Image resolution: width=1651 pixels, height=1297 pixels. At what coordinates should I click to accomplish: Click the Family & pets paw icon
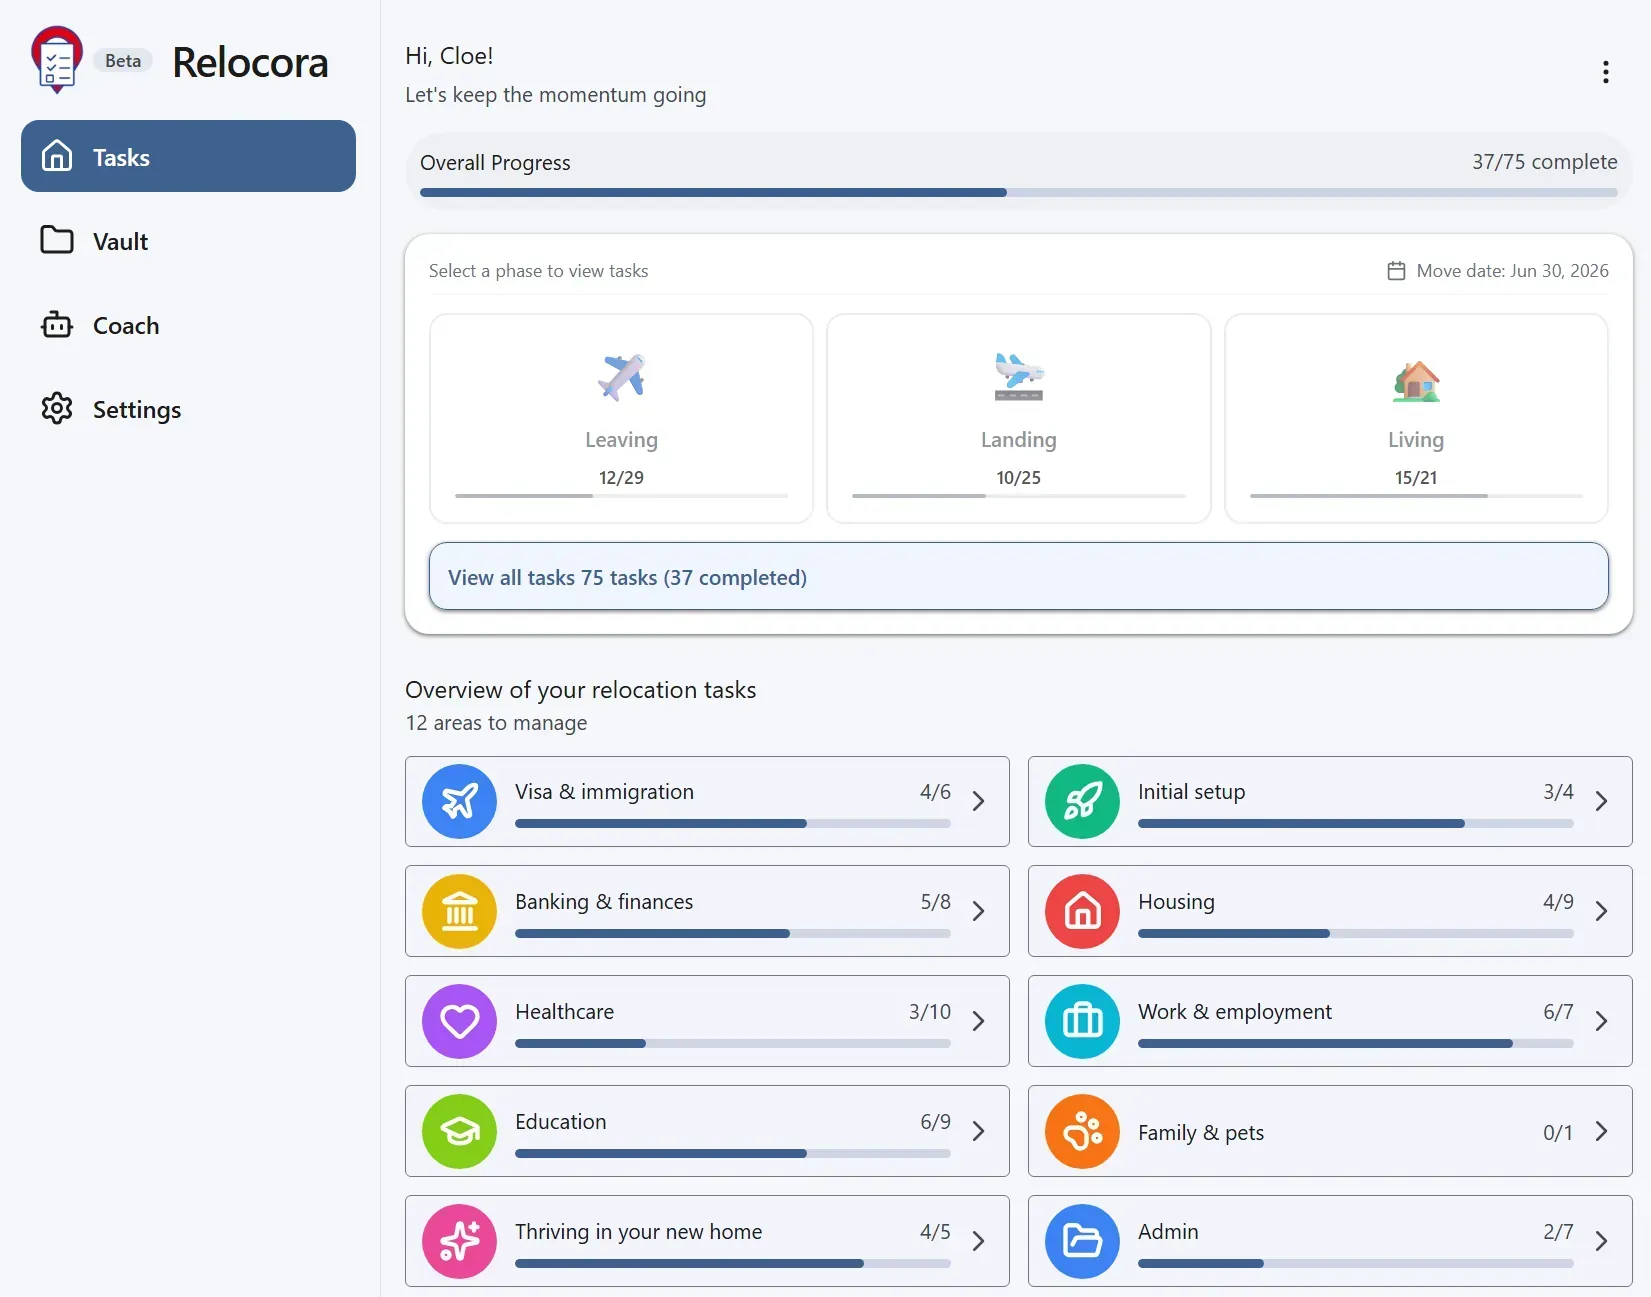pyautogui.click(x=1083, y=1131)
